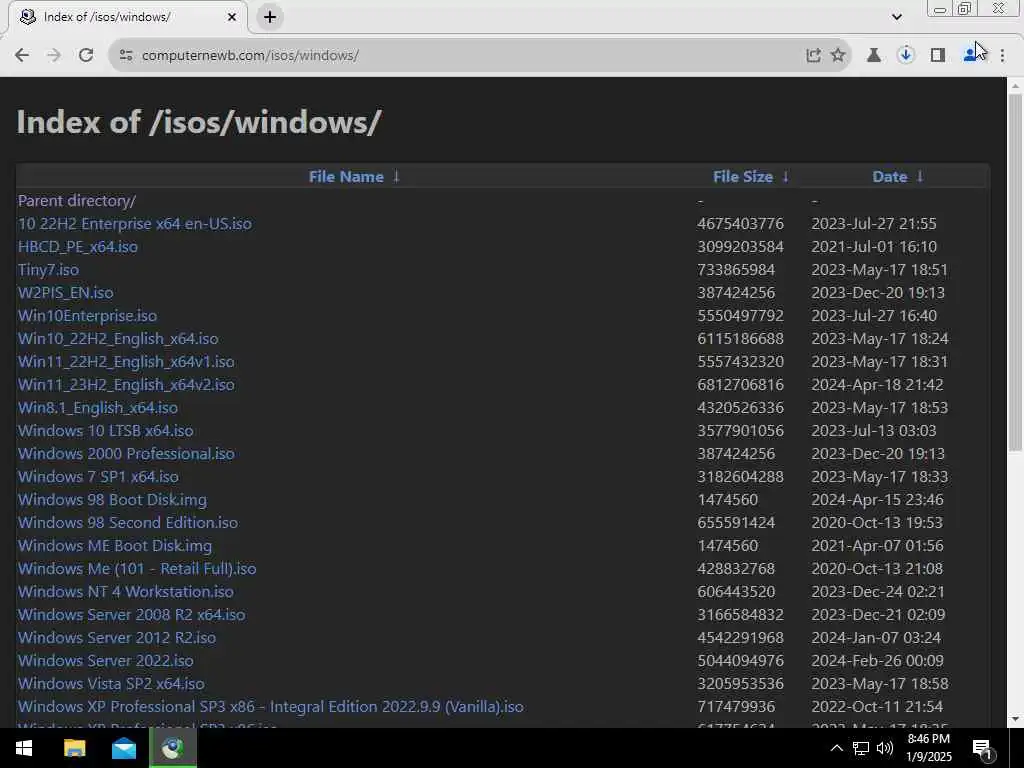Download Windows 98 Boot Disk.img
This screenshot has width=1024, height=768.
click(x=112, y=500)
